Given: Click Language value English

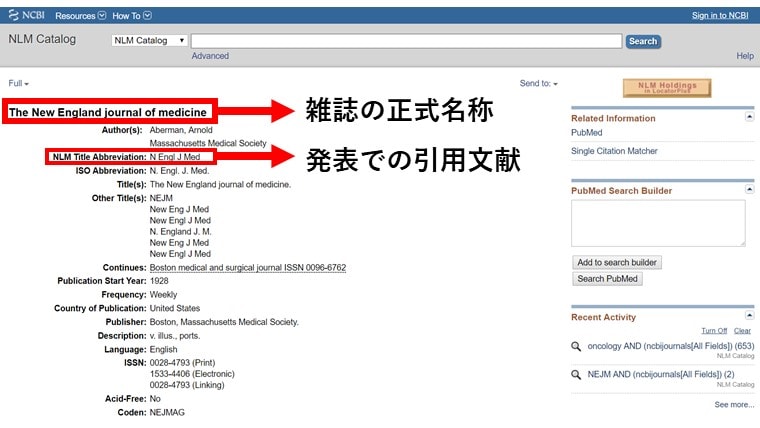Looking at the screenshot, I should [163, 349].
